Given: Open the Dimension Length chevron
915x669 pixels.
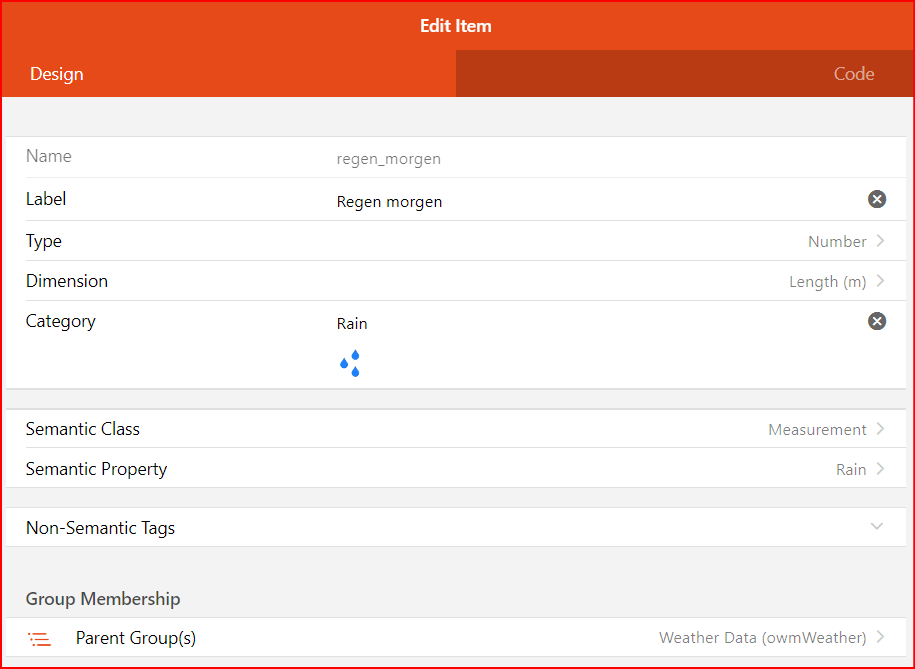Looking at the screenshot, I should 881,281.
